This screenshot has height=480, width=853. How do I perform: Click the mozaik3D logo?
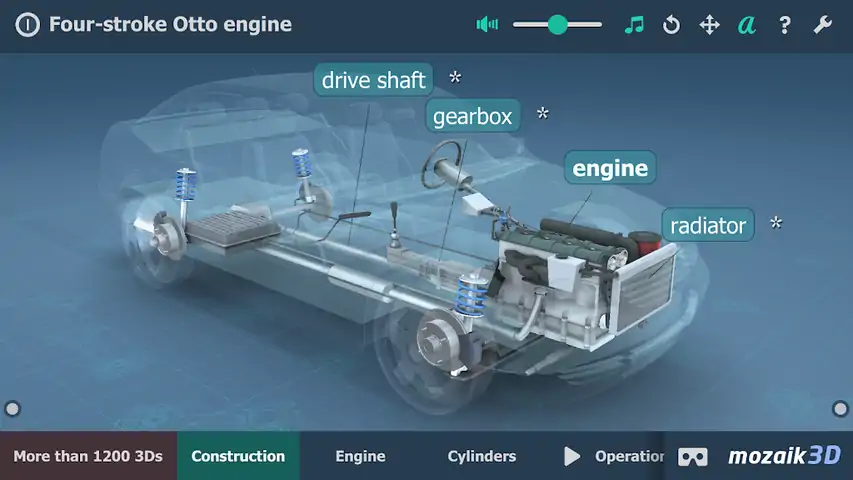coord(783,456)
